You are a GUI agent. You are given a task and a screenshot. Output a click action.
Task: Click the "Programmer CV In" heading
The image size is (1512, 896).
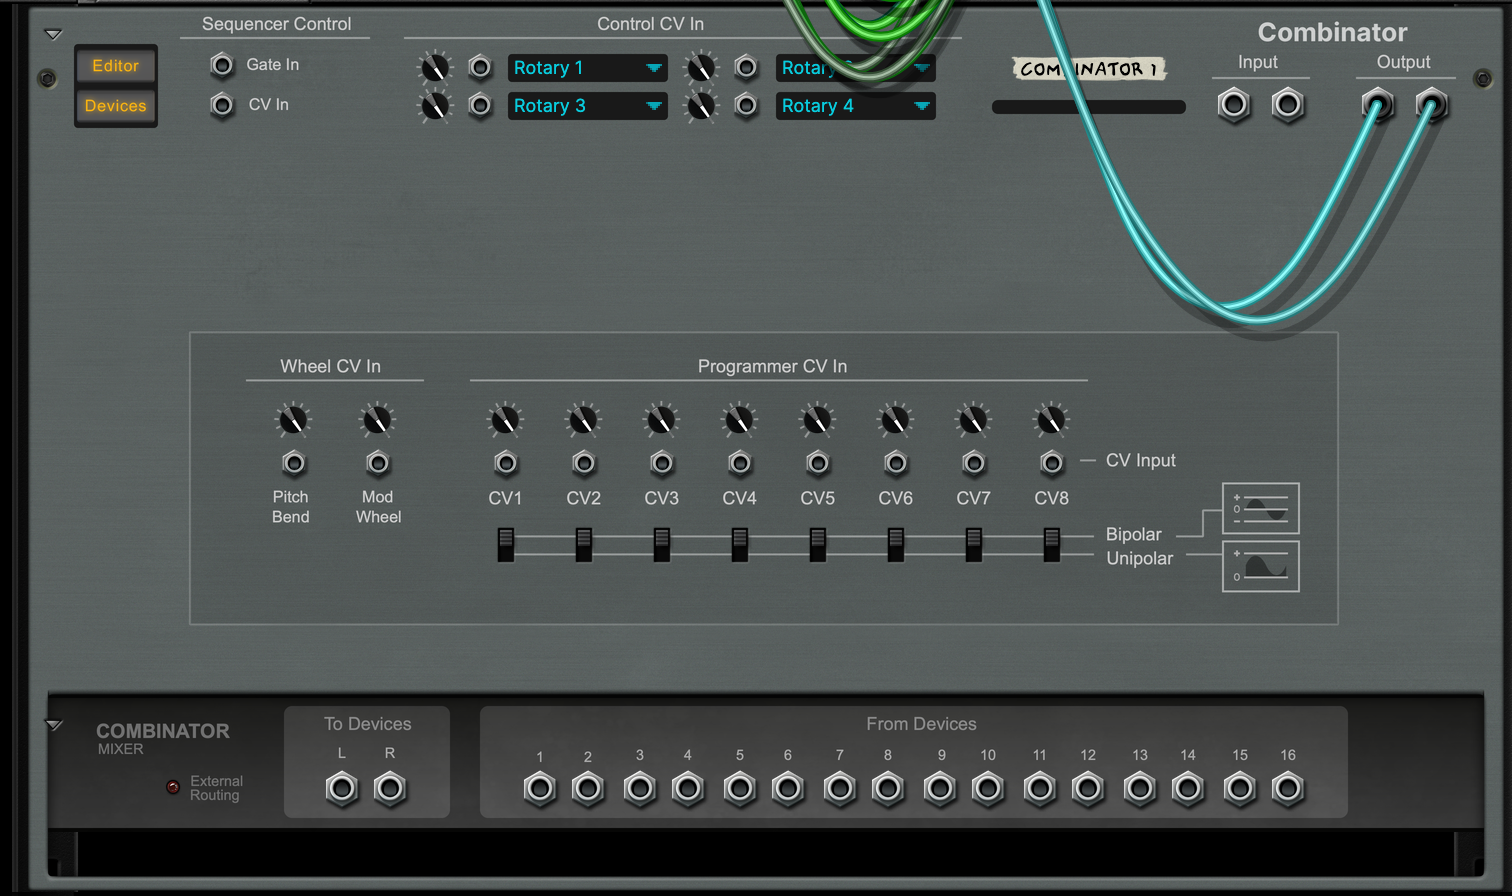pyautogui.click(x=772, y=367)
